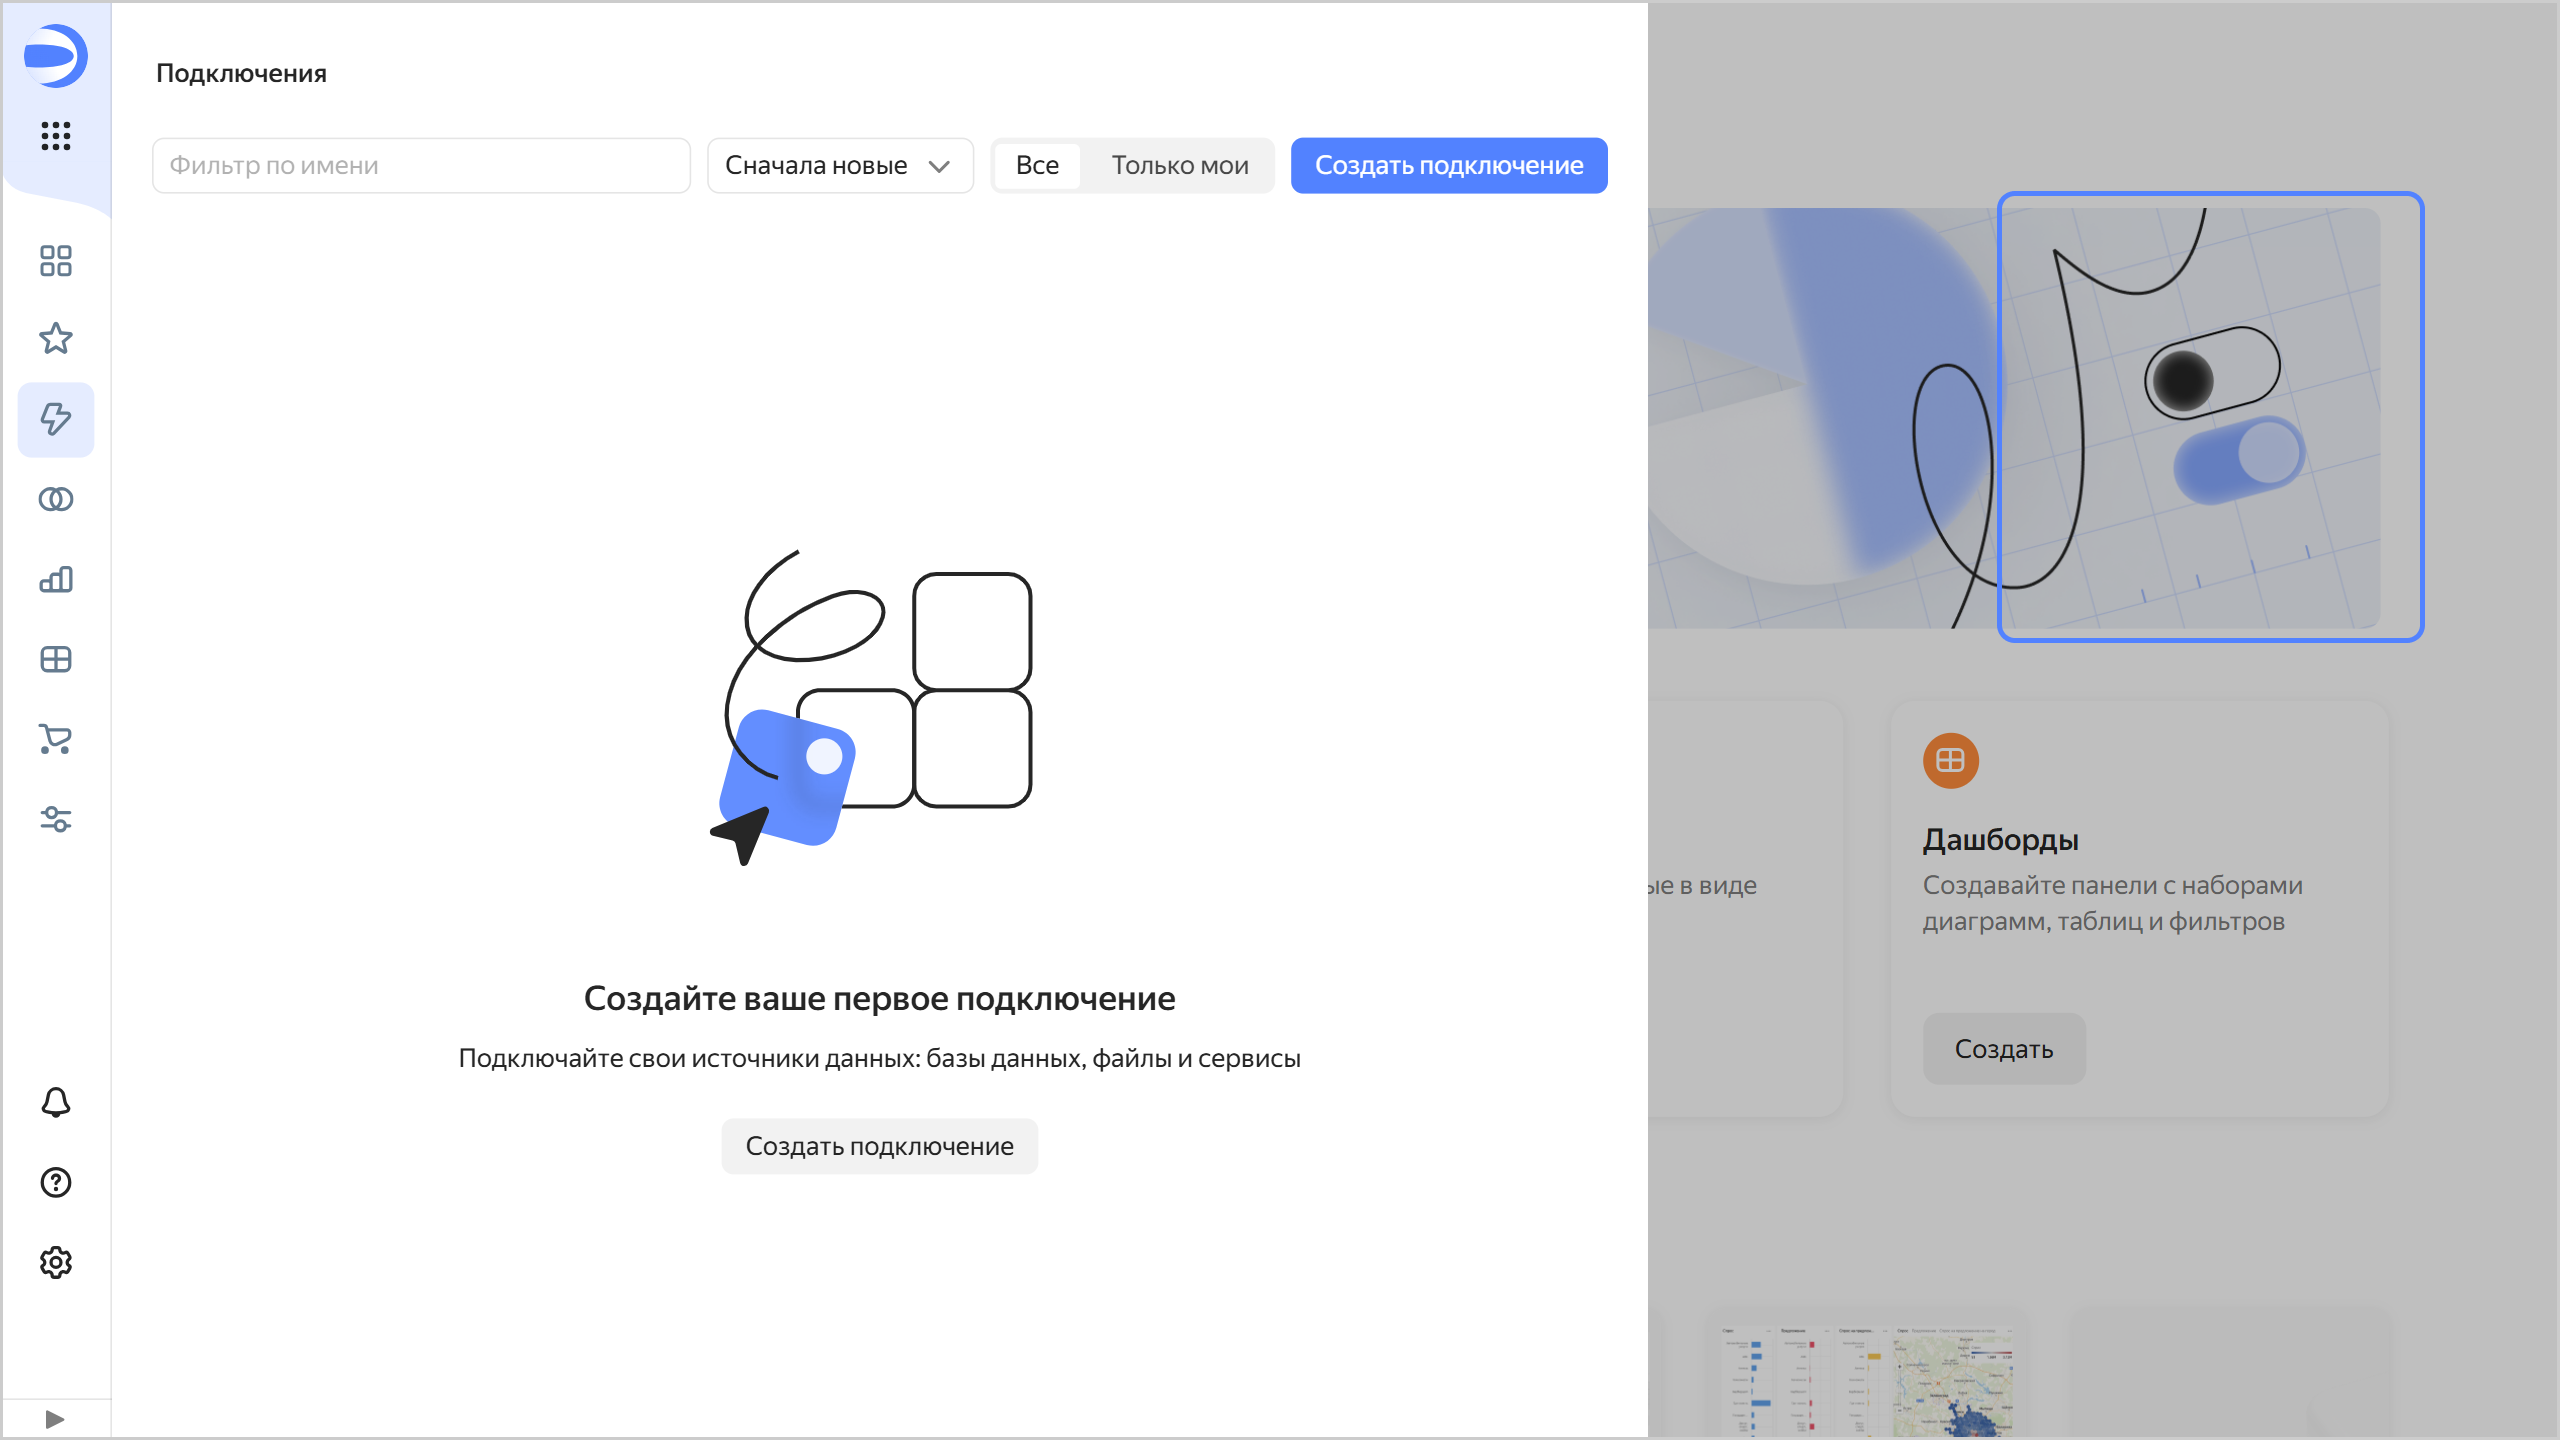Open help question mark icon

point(56,1182)
